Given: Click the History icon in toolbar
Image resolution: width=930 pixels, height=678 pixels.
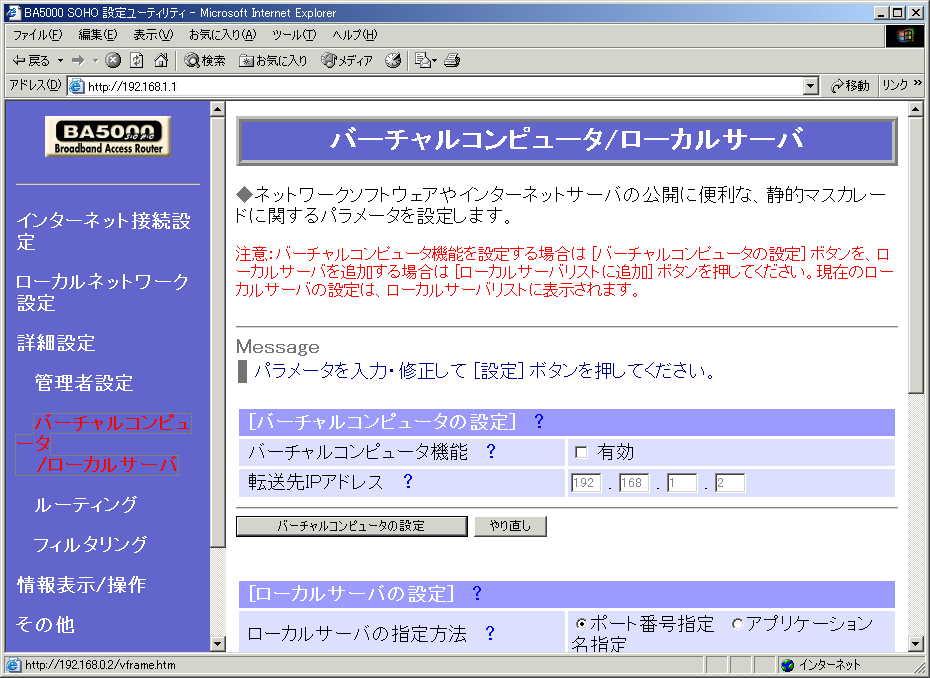Looking at the screenshot, I should [x=393, y=61].
